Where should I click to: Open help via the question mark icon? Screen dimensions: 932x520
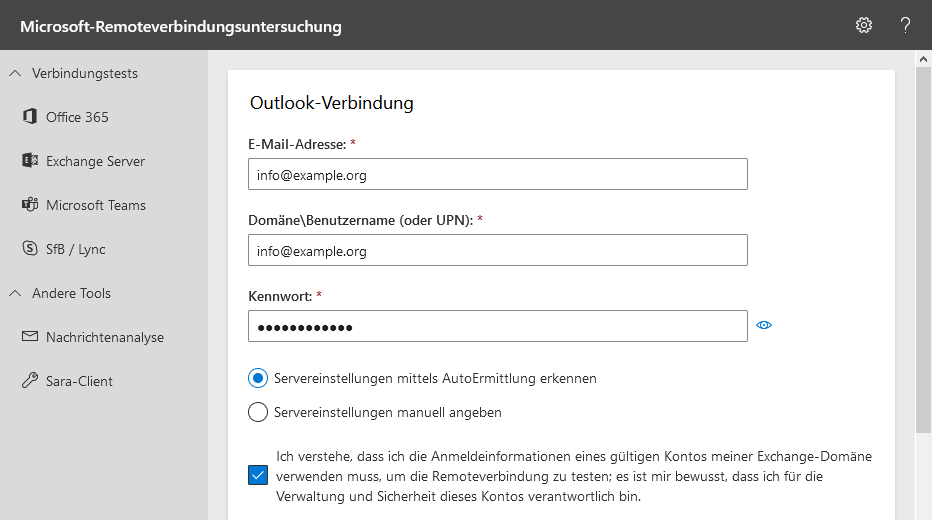click(x=905, y=25)
